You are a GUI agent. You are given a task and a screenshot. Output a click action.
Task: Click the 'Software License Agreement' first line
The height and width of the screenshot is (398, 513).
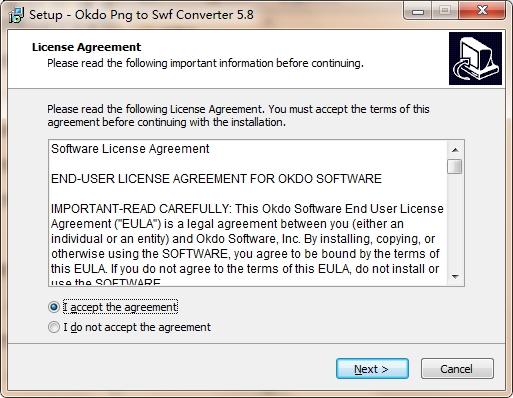[130, 149]
